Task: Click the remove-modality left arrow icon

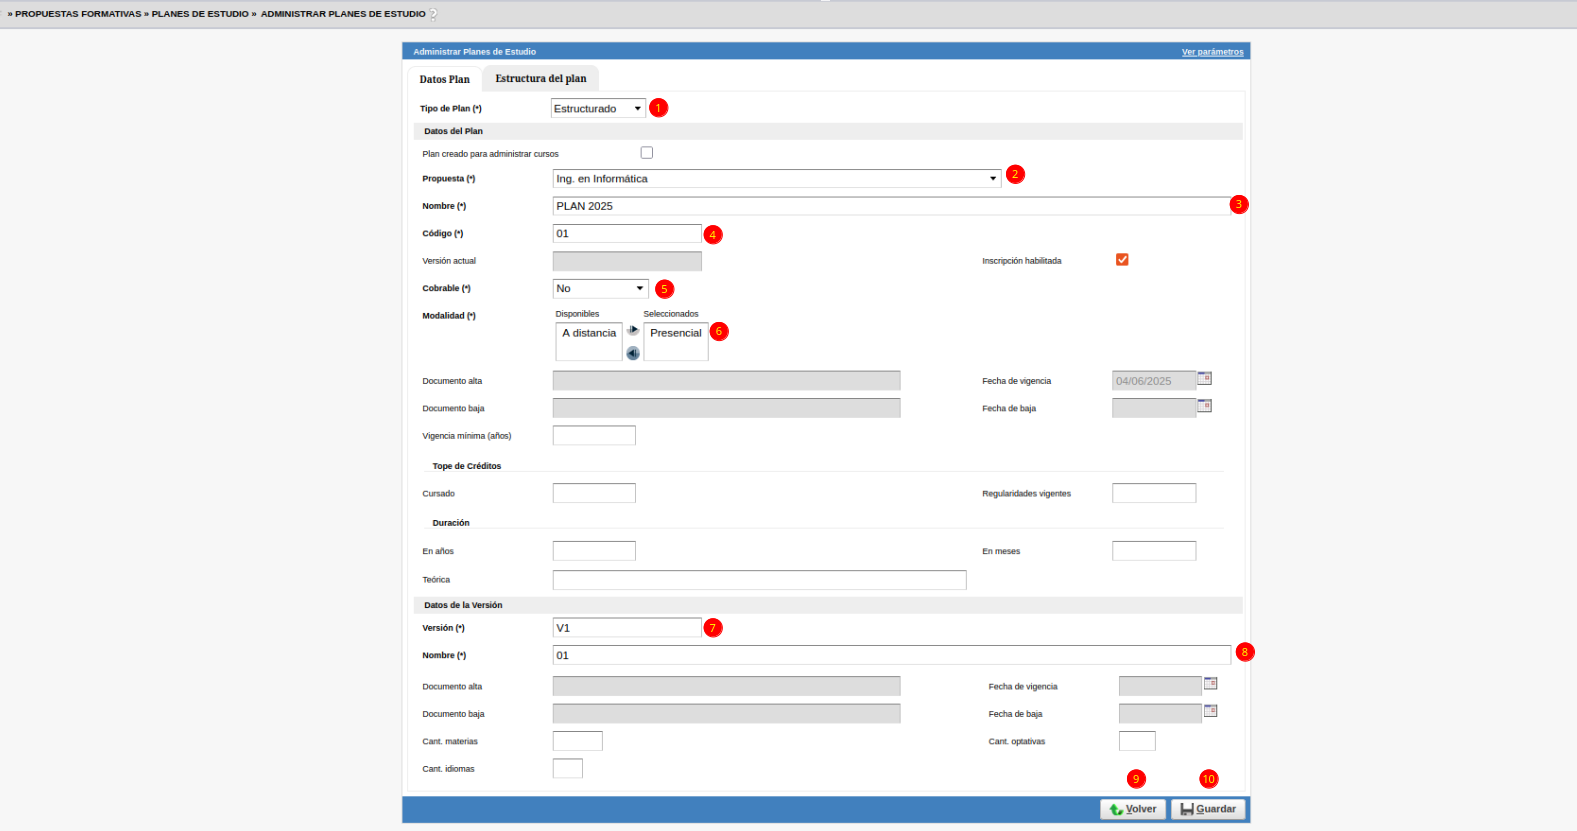Action: coord(632,353)
